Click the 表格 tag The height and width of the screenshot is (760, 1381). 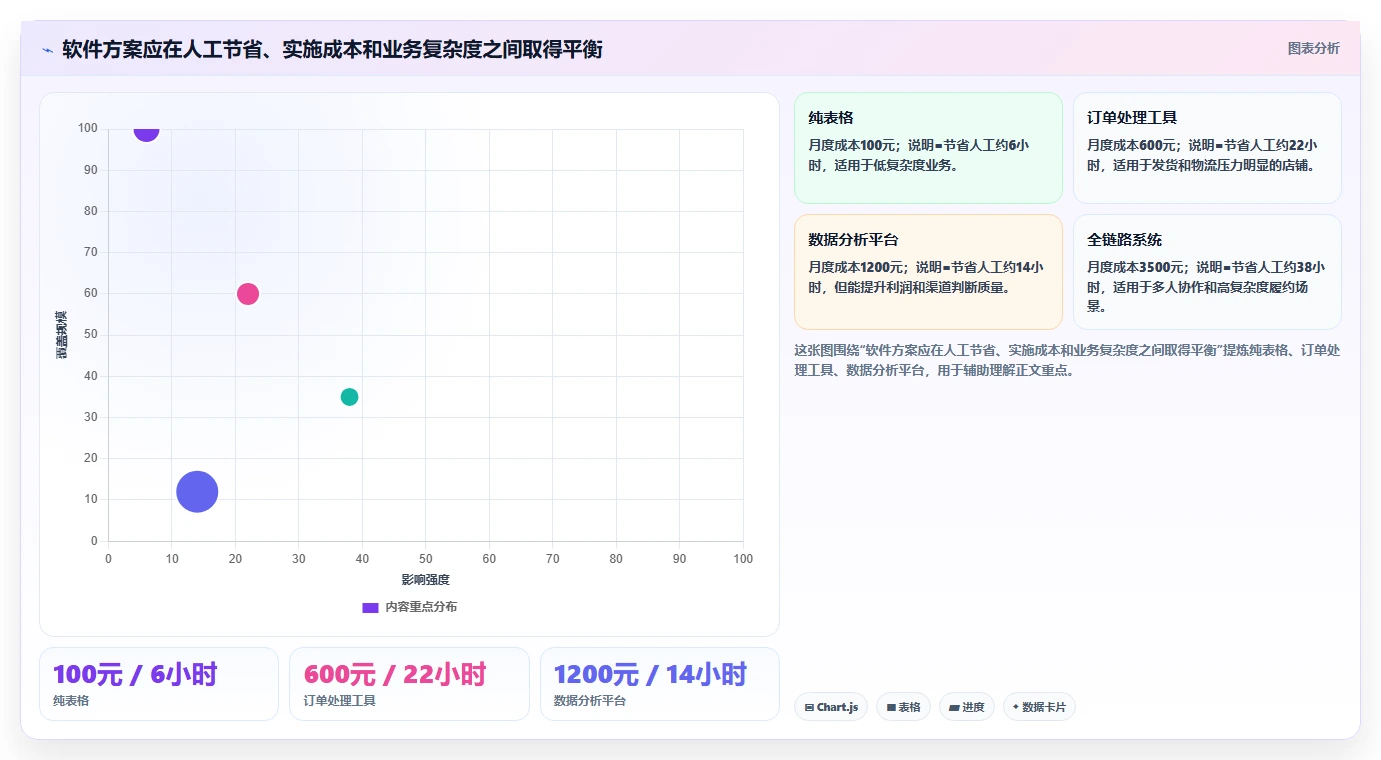(x=903, y=707)
